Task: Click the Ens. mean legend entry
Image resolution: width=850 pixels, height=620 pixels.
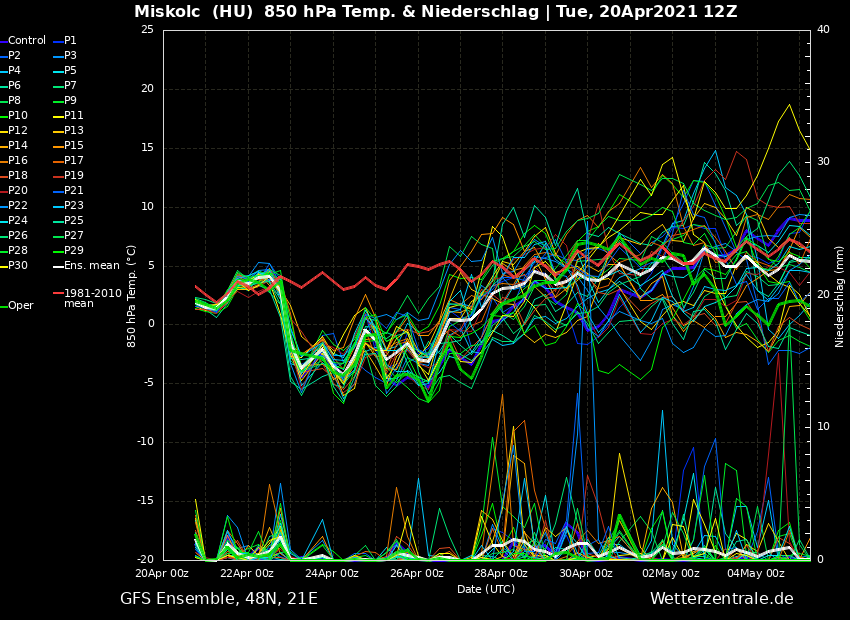Action: [91, 266]
